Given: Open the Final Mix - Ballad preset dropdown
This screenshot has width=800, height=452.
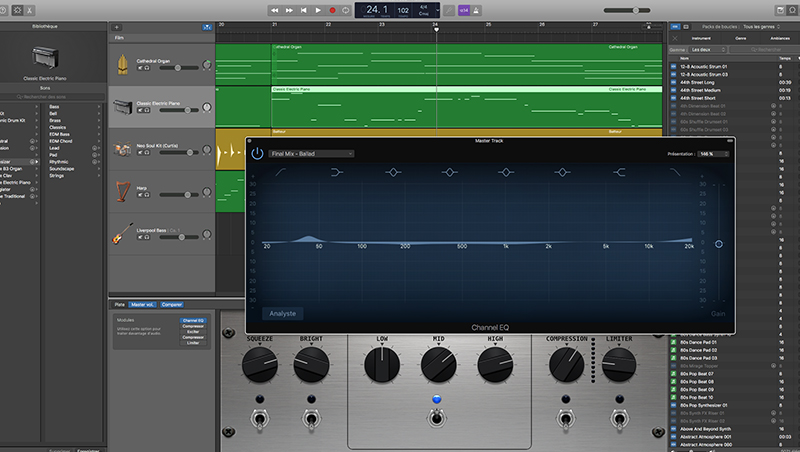Looking at the screenshot, I should tap(311, 154).
